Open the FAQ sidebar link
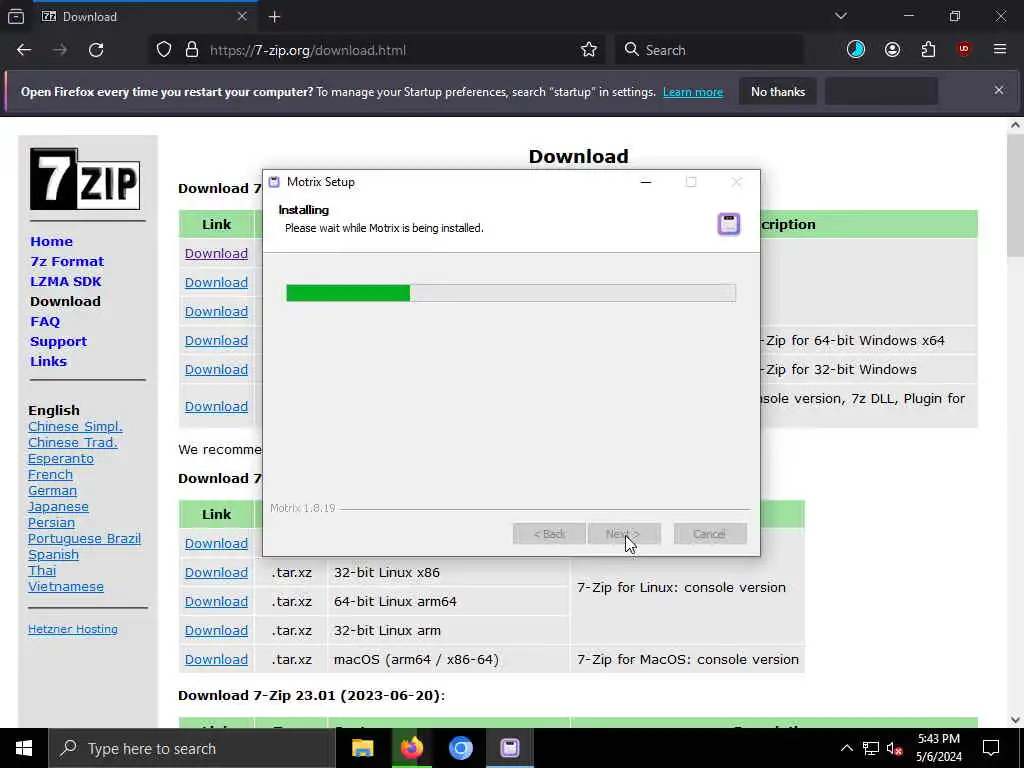Screen dimensions: 1024x768 tap(45, 321)
